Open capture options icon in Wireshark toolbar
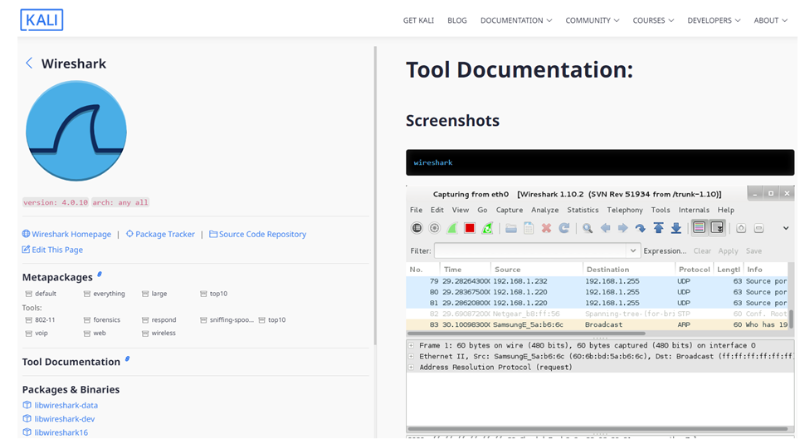 (x=434, y=228)
